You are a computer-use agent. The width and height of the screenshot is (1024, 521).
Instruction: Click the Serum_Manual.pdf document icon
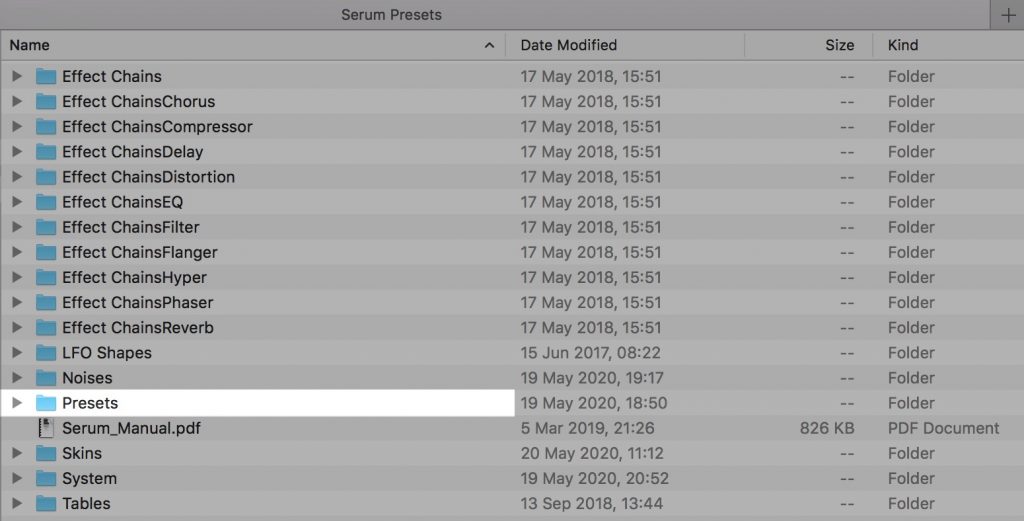[x=46, y=428]
